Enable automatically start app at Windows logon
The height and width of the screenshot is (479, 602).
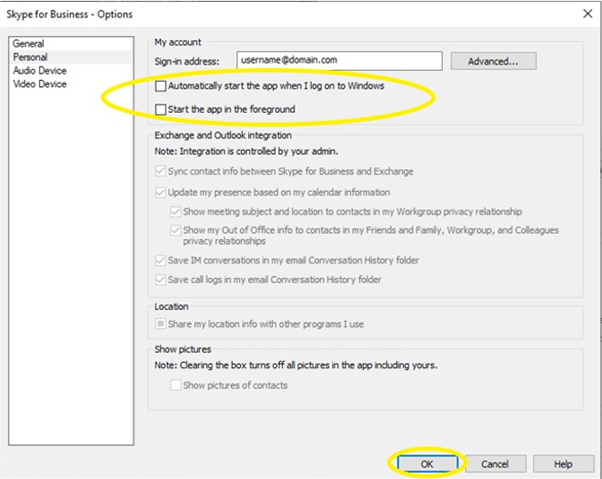160,86
